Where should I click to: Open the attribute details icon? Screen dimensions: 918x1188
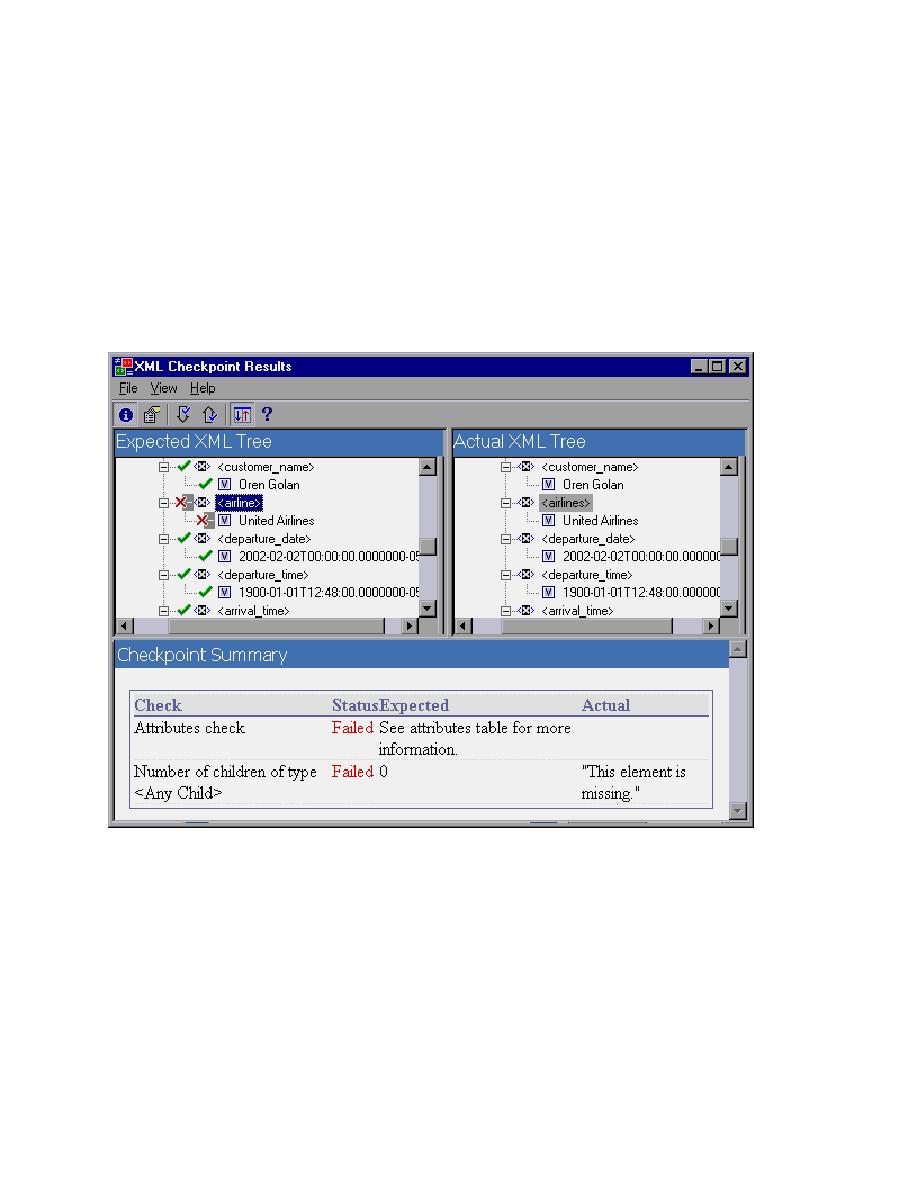click(x=151, y=414)
